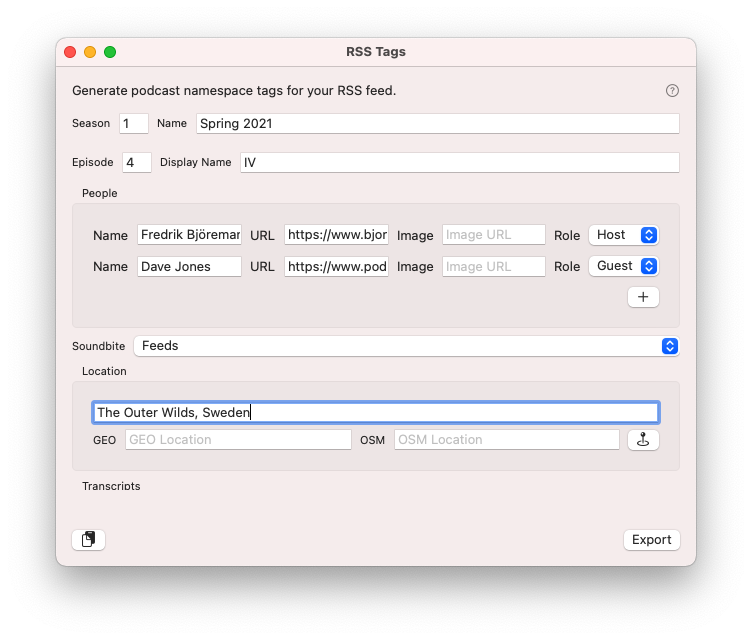Select the bjor URL field for Fredrik
Viewport: 752px width, 640px height.
coord(336,235)
